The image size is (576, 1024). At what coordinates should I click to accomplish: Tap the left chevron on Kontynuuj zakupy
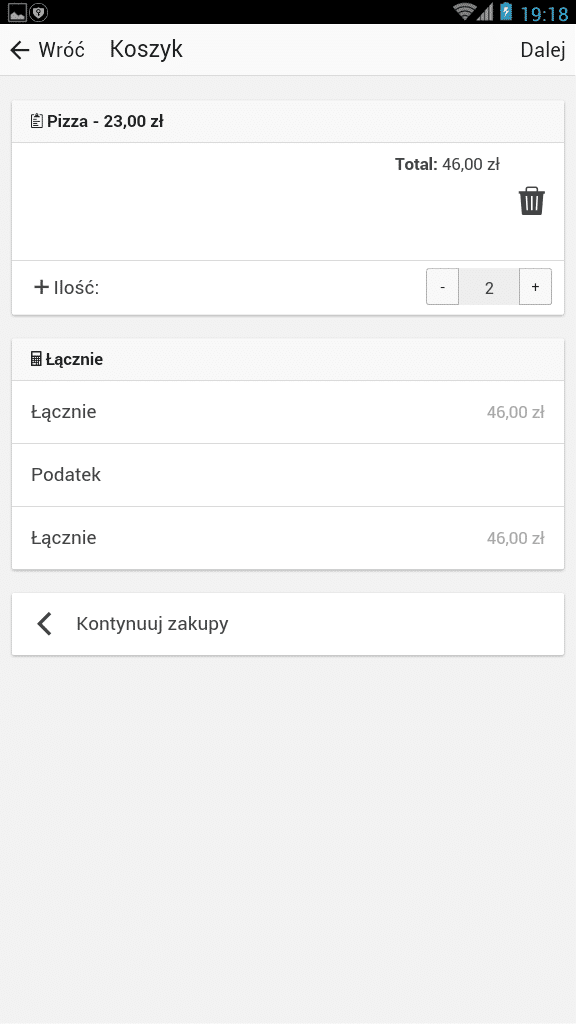tap(44, 624)
